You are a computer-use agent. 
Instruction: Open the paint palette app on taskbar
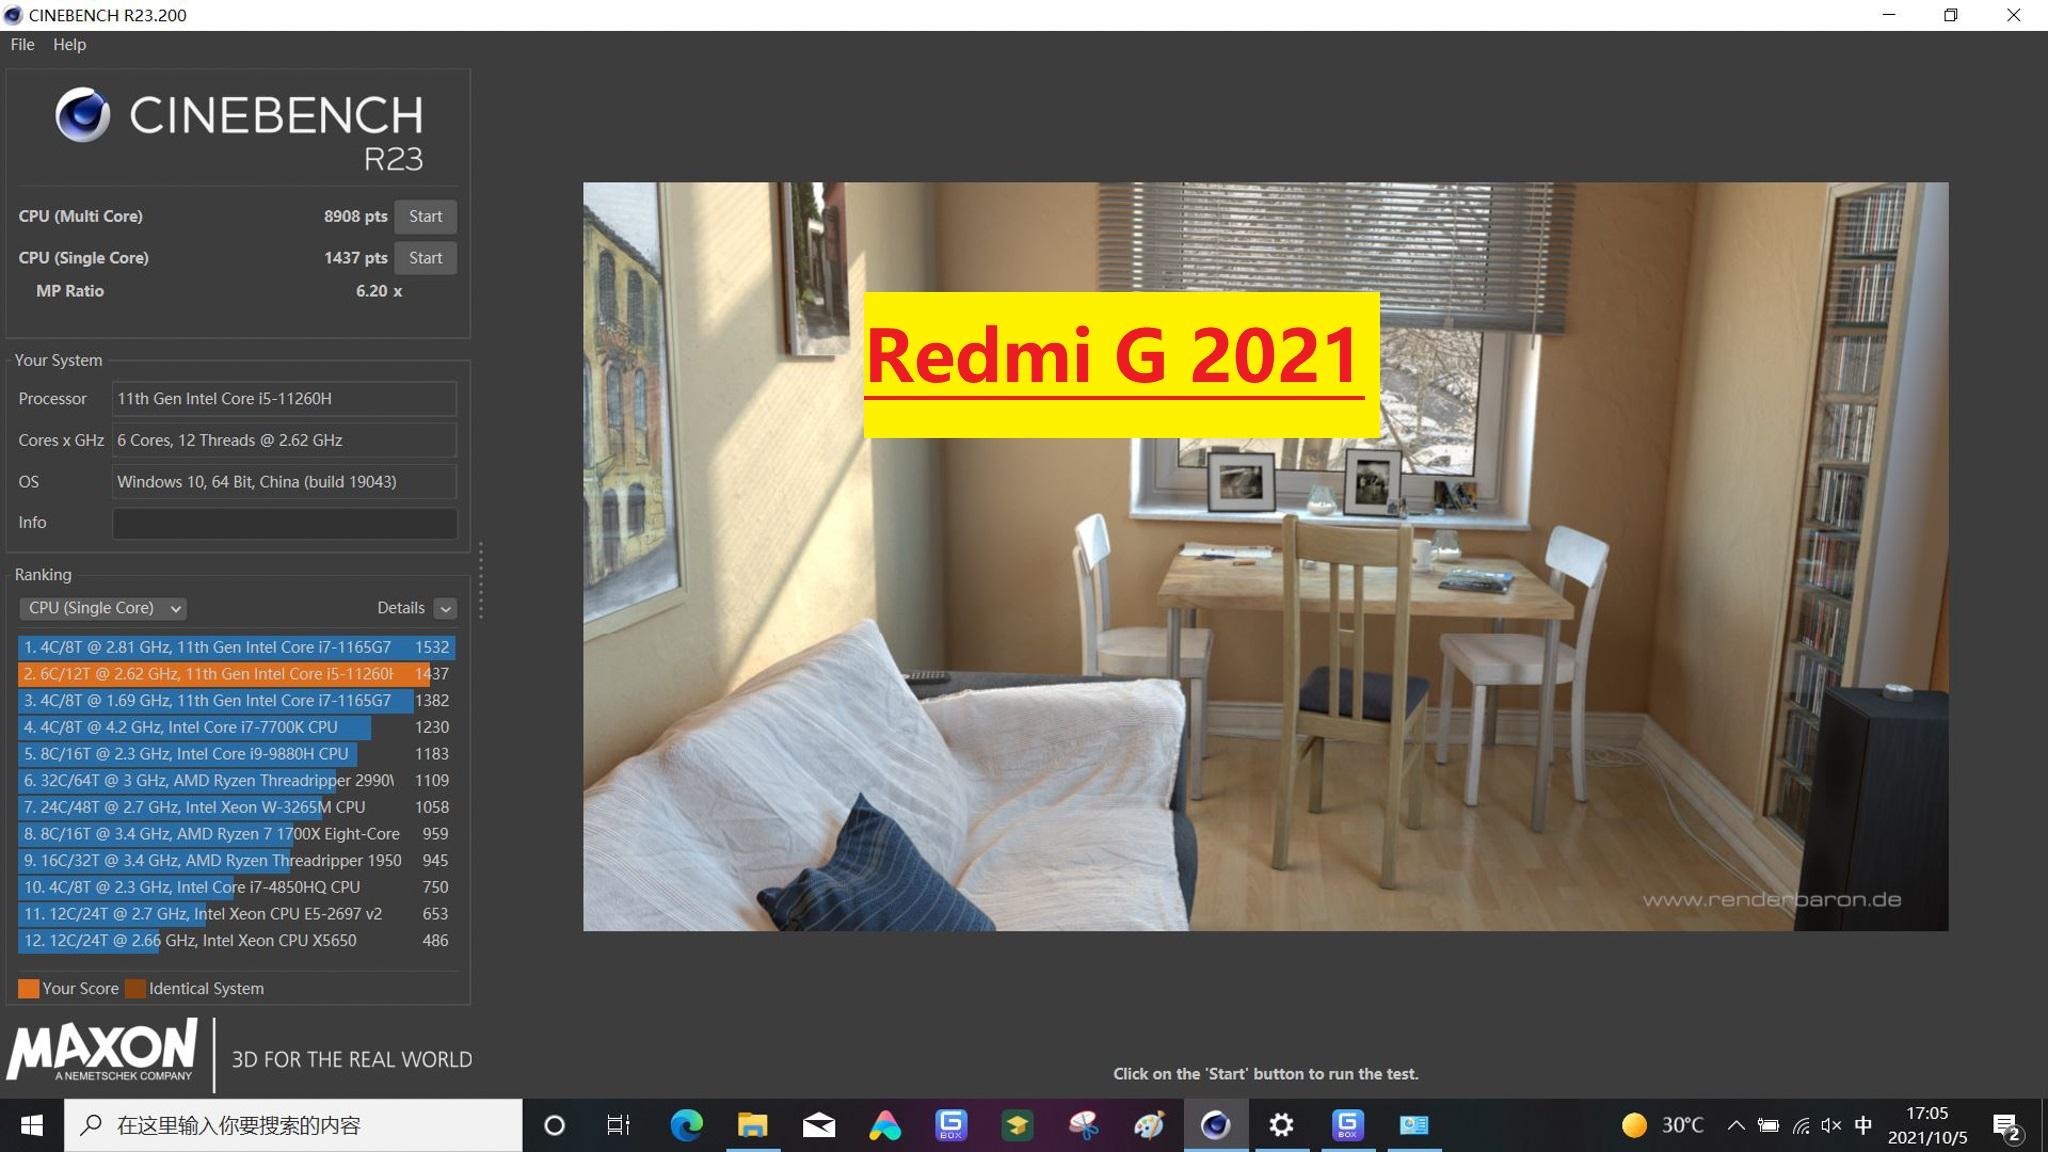point(1149,1125)
